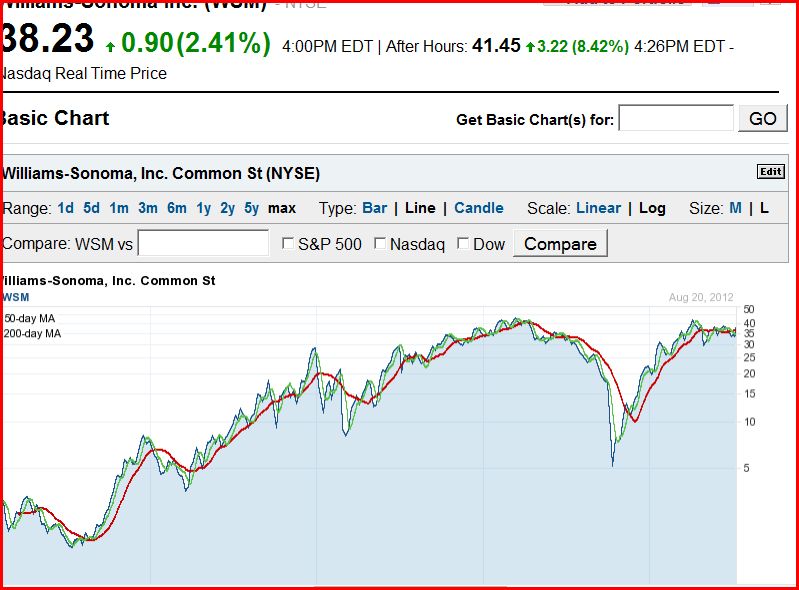The height and width of the screenshot is (590, 799).
Task: Set chart range to 1y
Action: pos(204,209)
